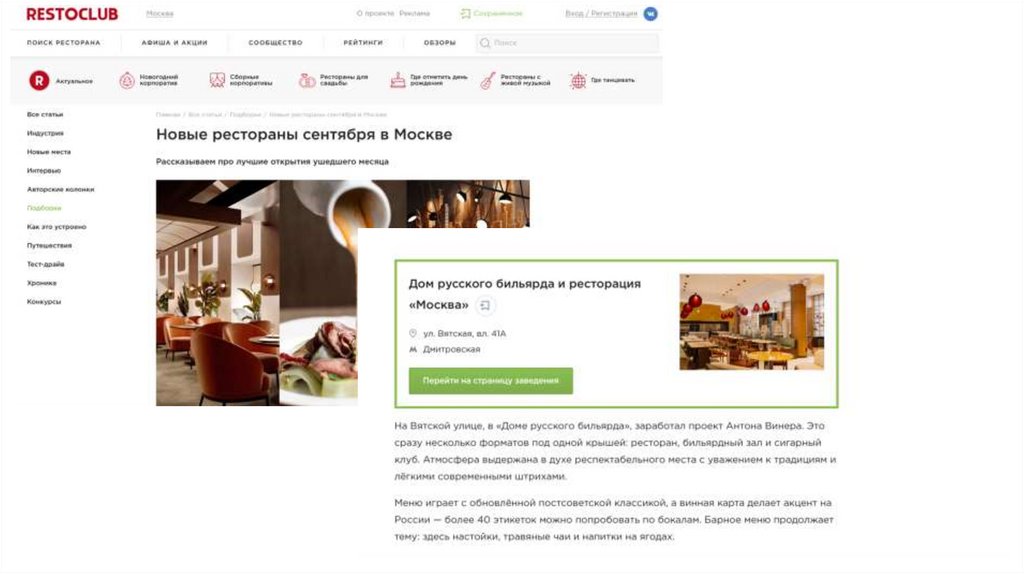Click the "Вход / Регистрация" link
Screen dimensions: 1024x574
click(601, 14)
